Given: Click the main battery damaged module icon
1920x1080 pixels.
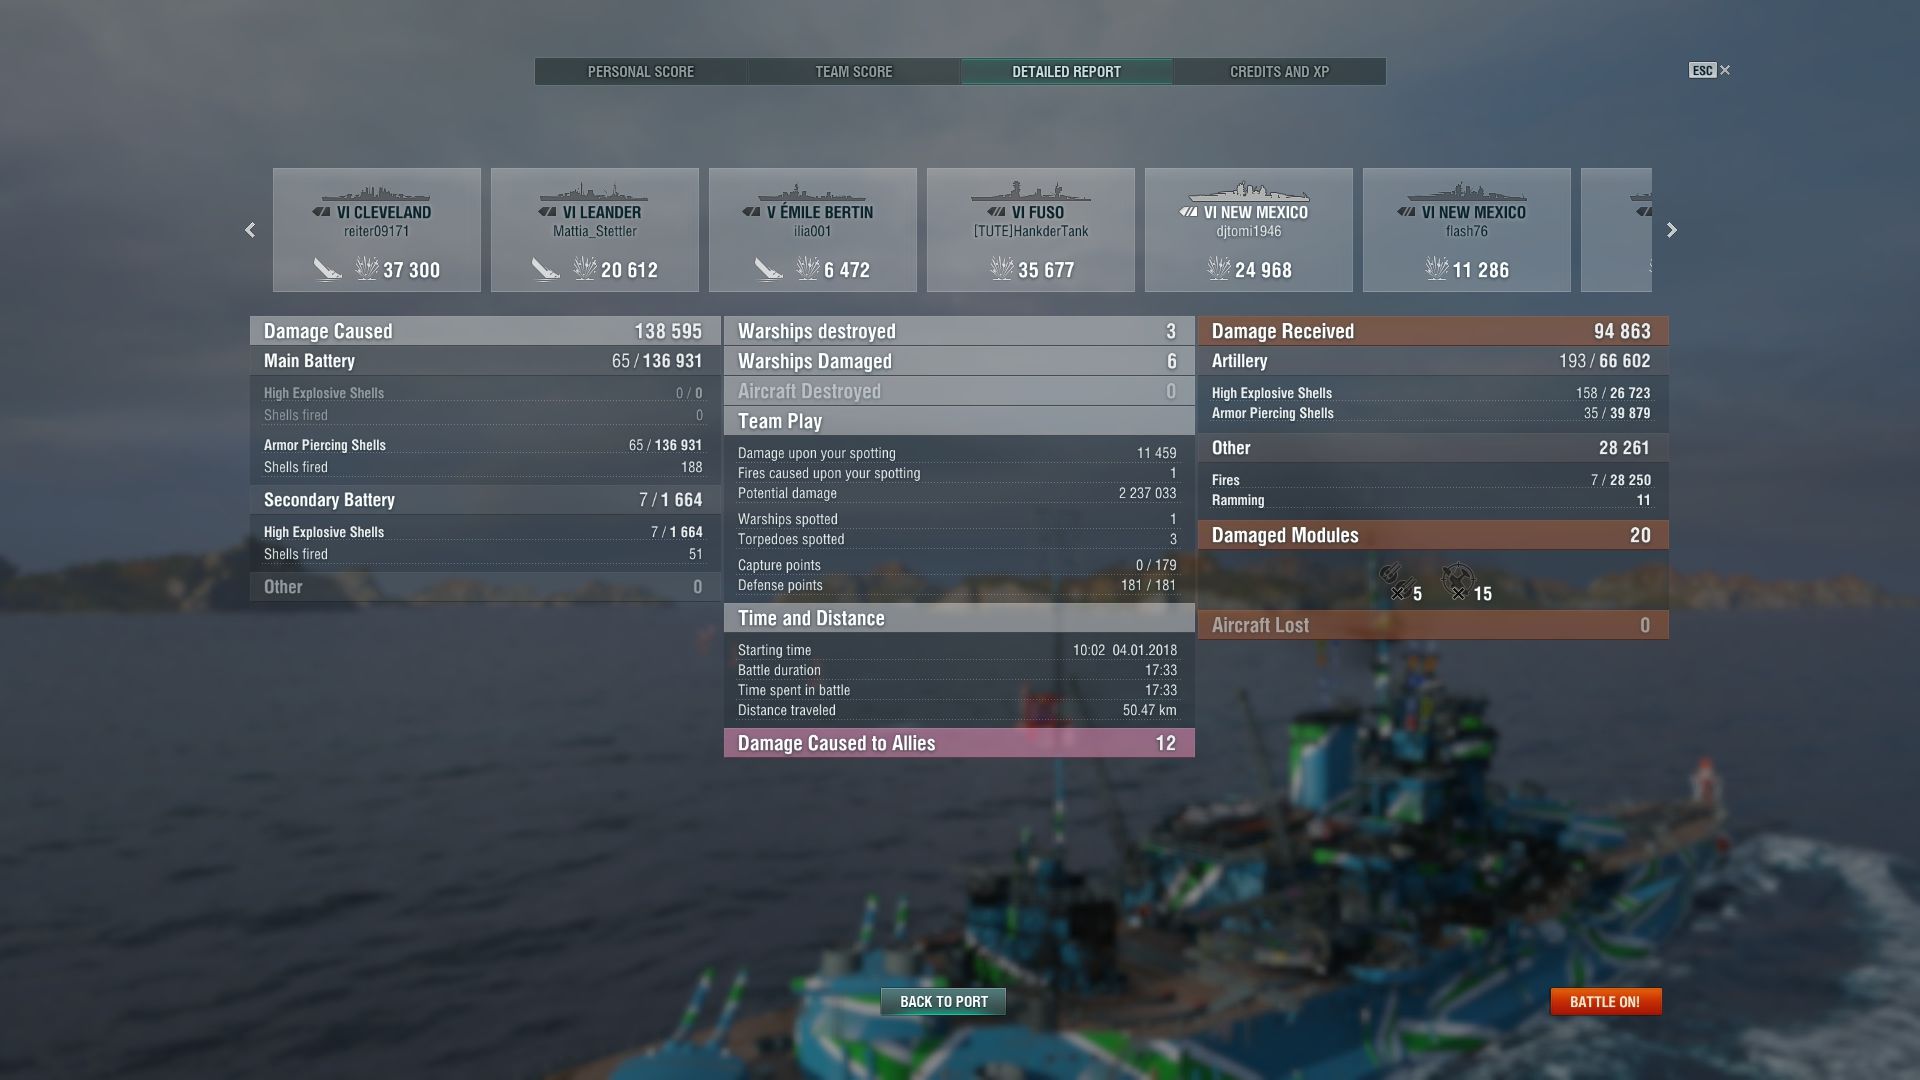Looking at the screenshot, I should click(1395, 580).
